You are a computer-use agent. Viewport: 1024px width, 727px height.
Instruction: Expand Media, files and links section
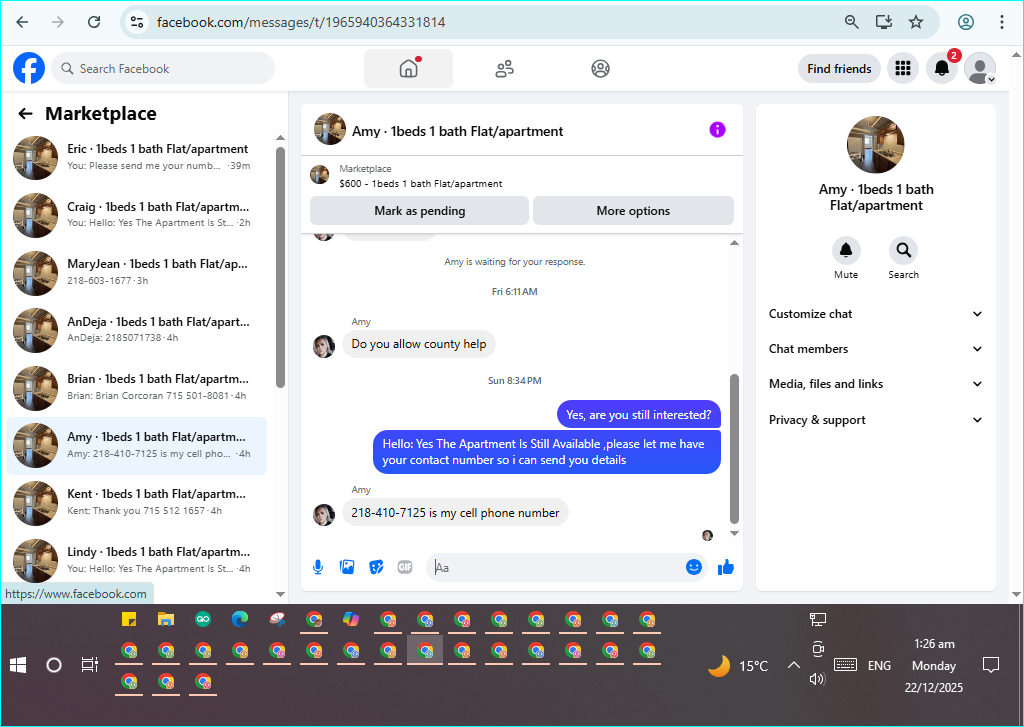pos(875,384)
